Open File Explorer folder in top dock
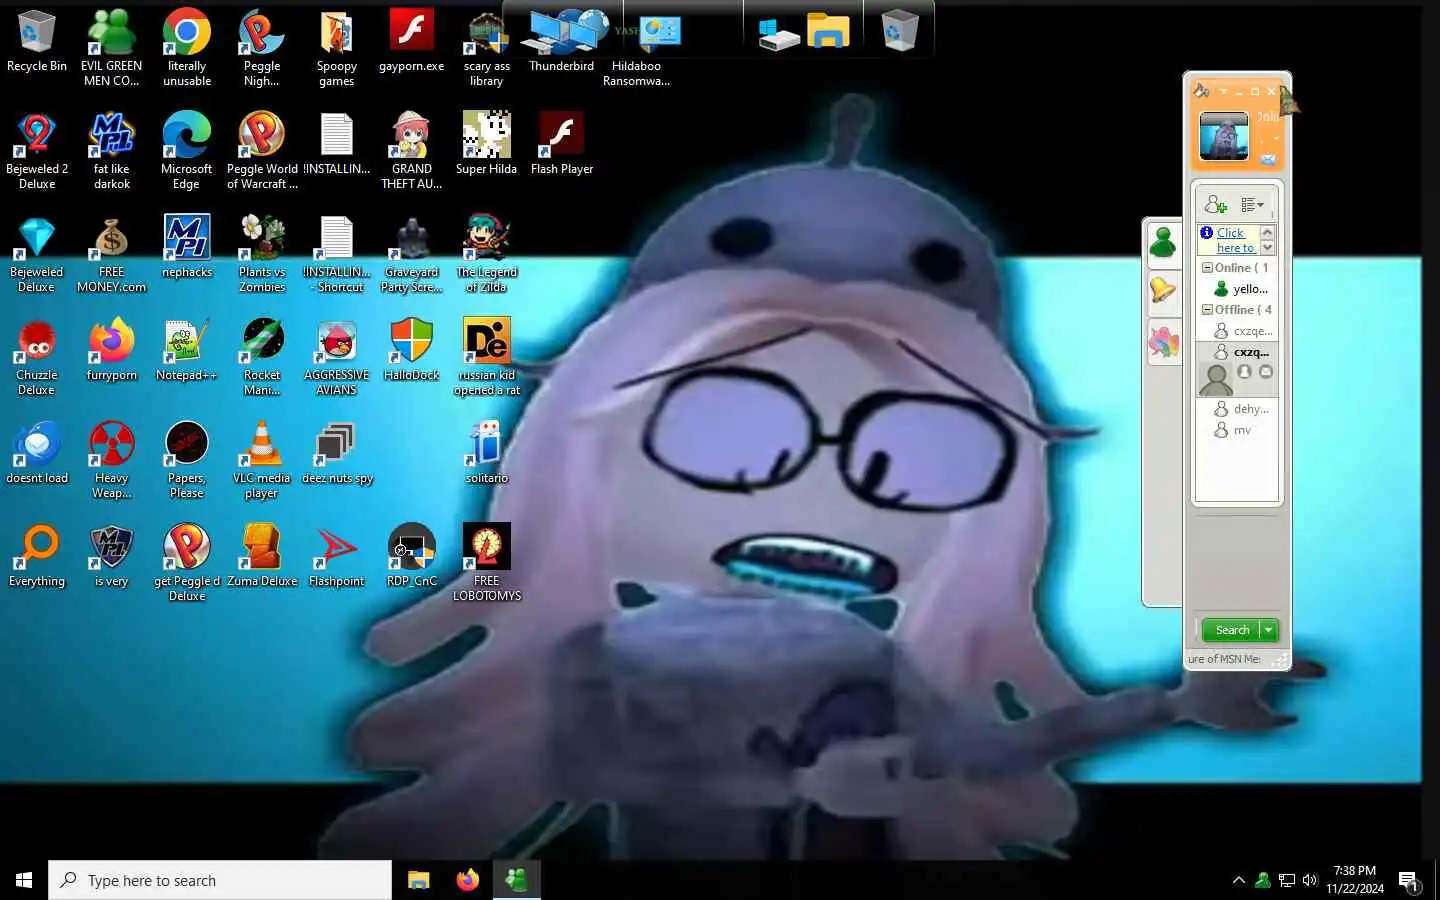The width and height of the screenshot is (1440, 900). [x=828, y=32]
